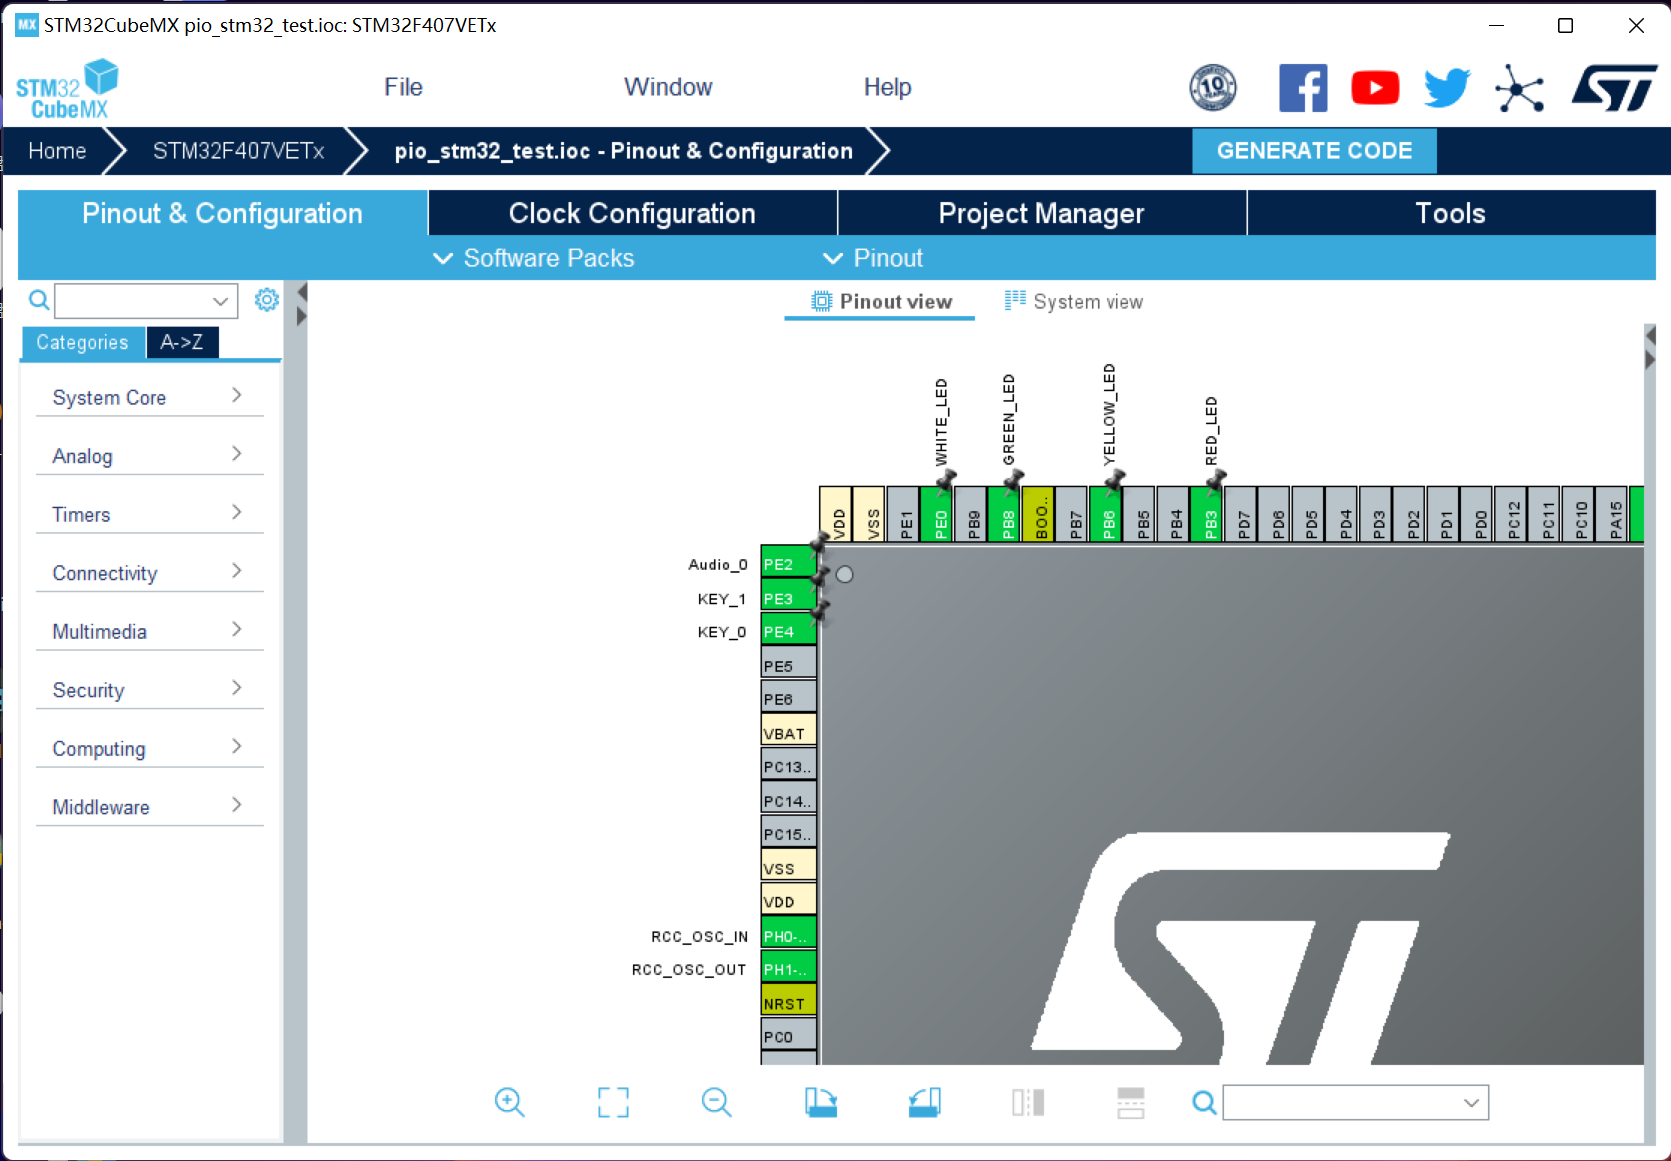This screenshot has height=1161, width=1671.
Task: Click the pio_stm32_test.ioc breadcrumb
Action: click(x=623, y=151)
